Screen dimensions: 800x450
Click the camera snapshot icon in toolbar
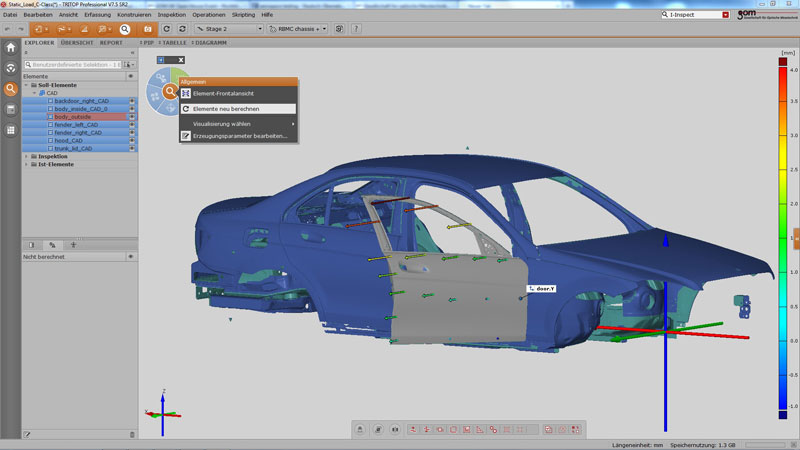[x=148, y=29]
